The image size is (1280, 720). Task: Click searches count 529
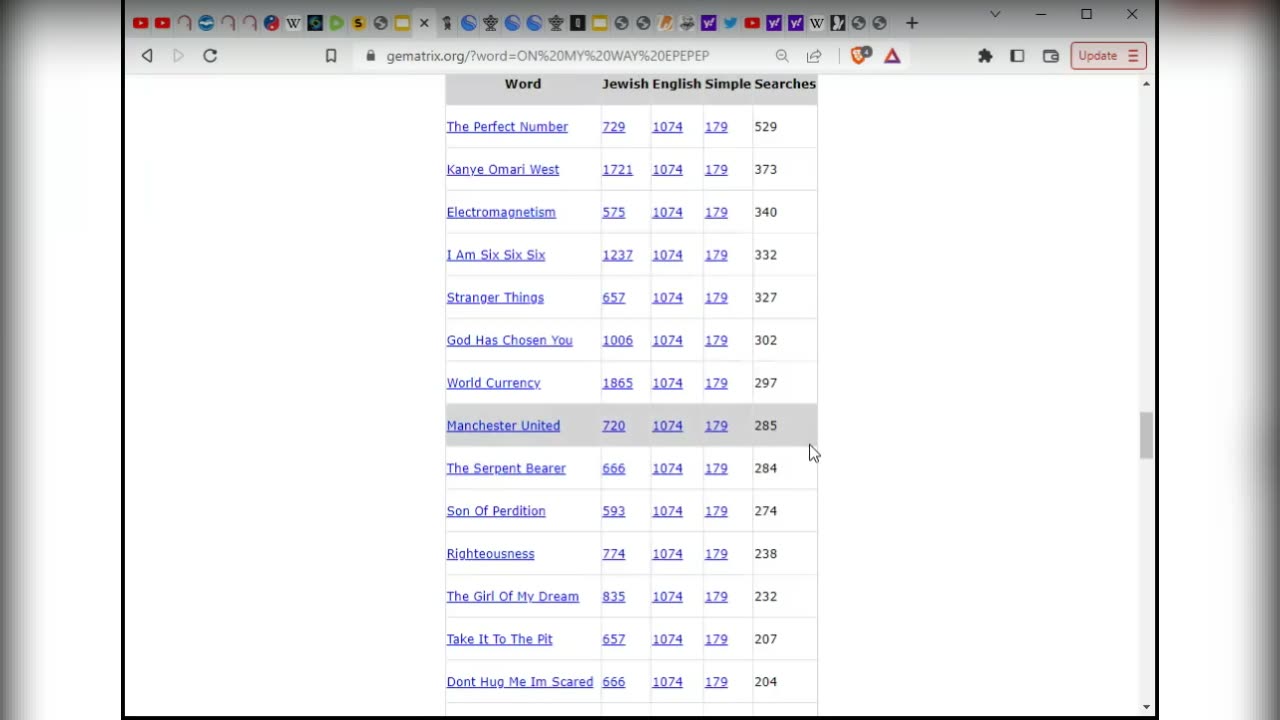click(x=766, y=127)
